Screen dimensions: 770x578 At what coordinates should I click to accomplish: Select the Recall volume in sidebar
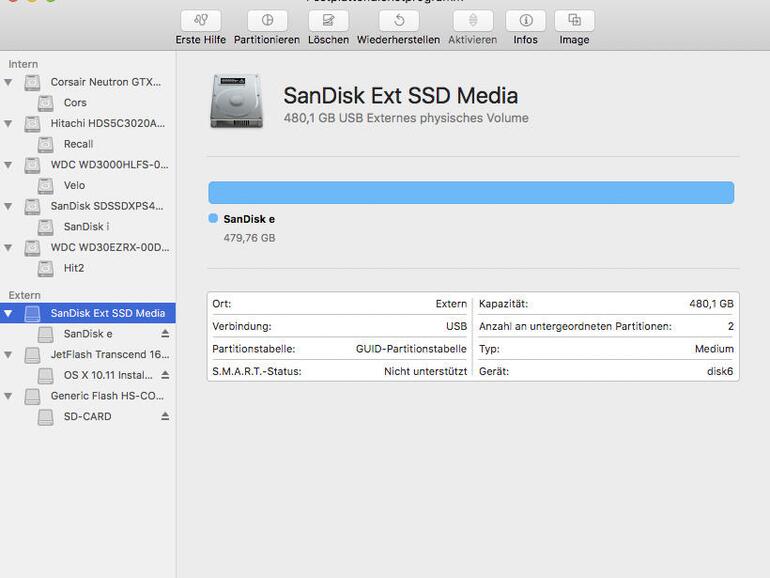coord(78,144)
